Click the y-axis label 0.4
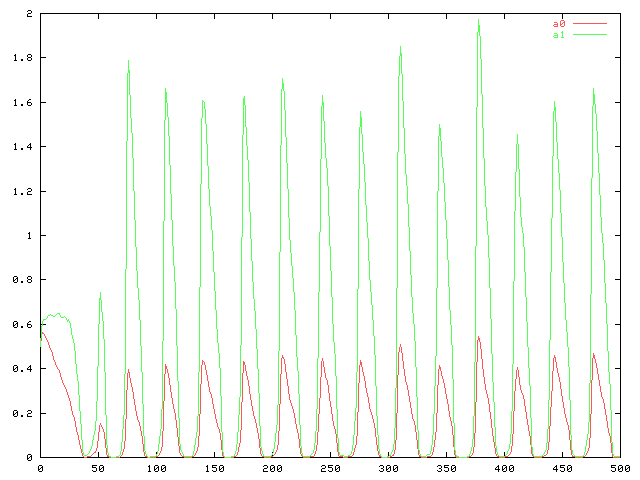 click(x=22, y=369)
